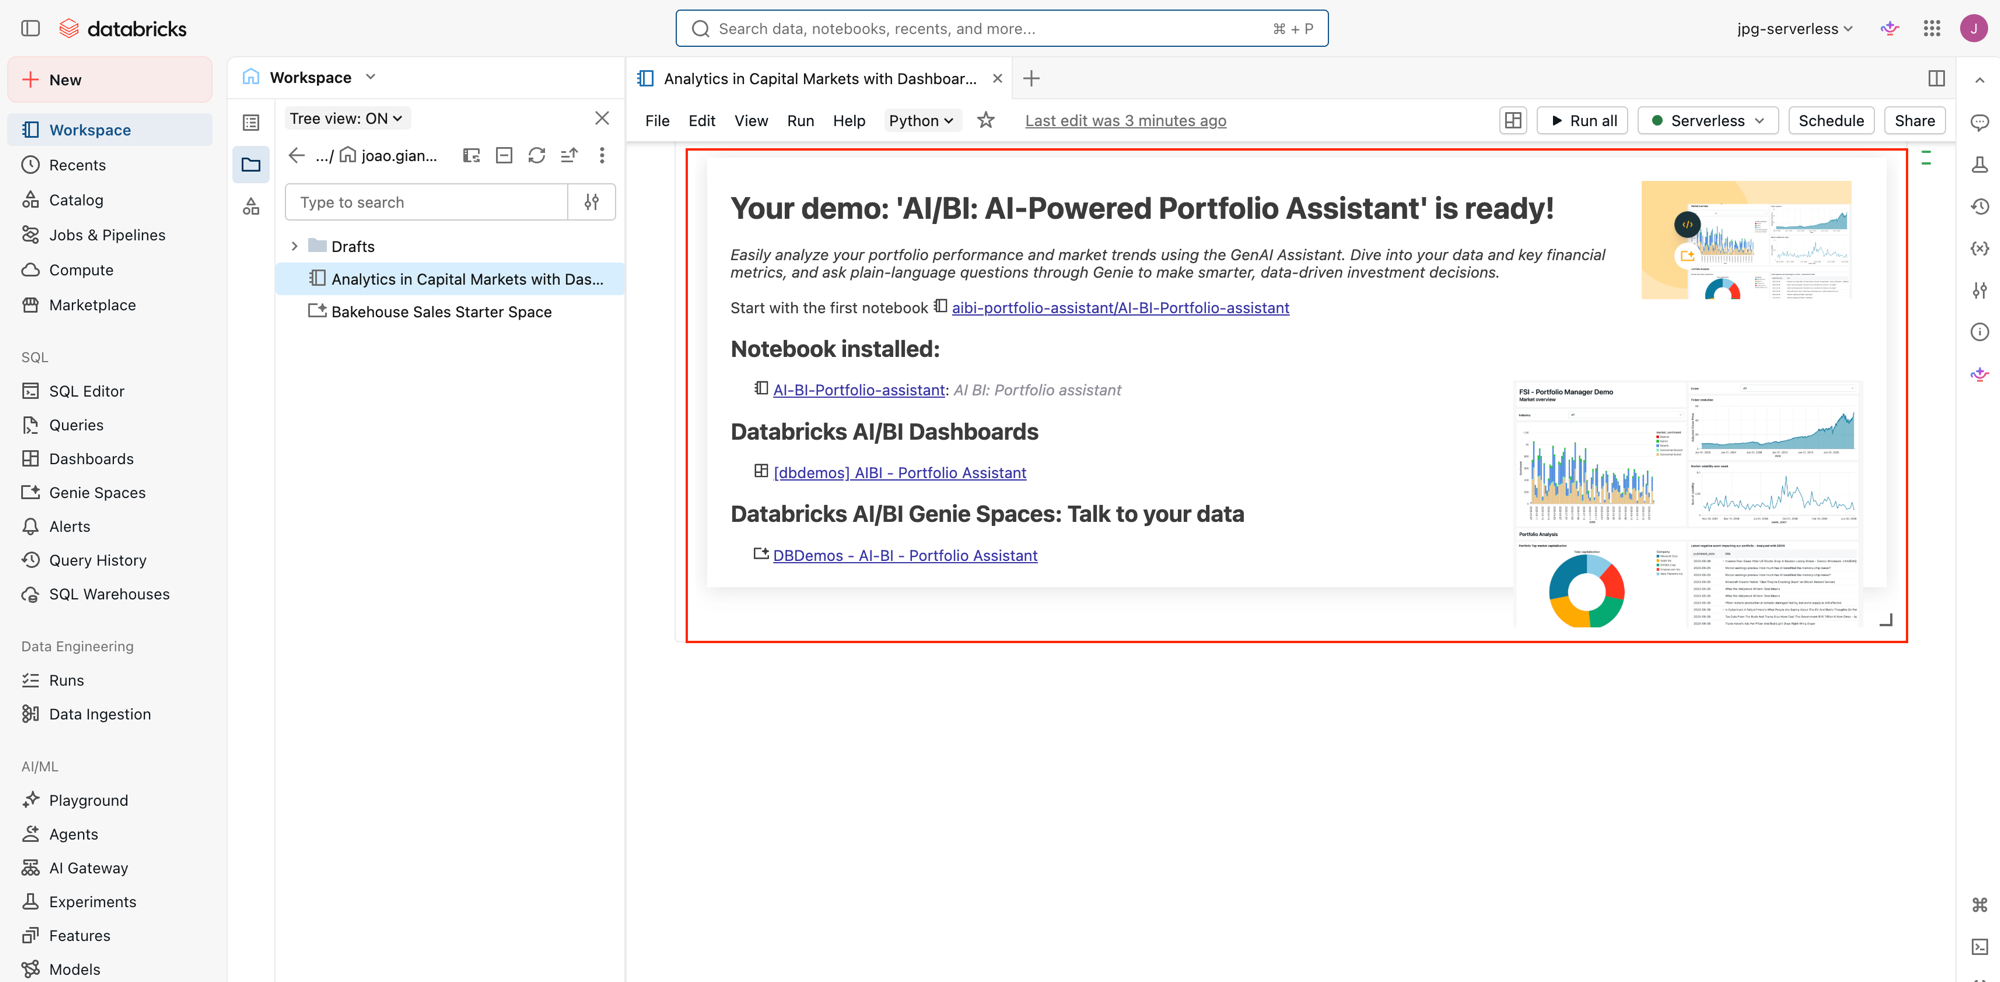Open keyboard shortcuts command icon
This screenshot has height=982, width=2000.
click(1980, 905)
